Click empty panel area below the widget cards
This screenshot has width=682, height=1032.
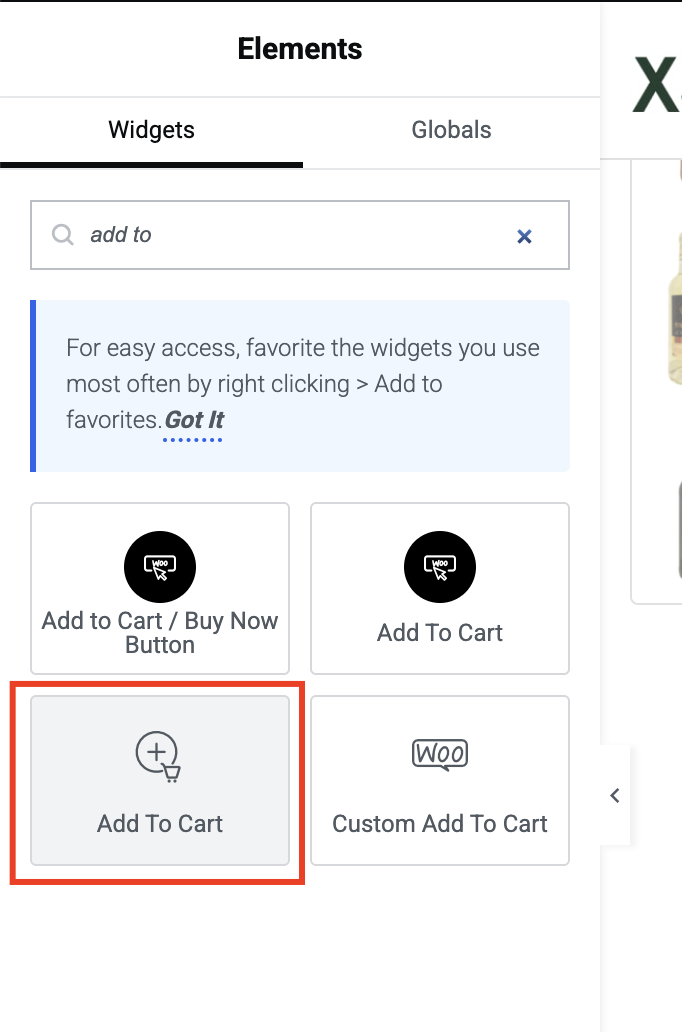point(300,954)
